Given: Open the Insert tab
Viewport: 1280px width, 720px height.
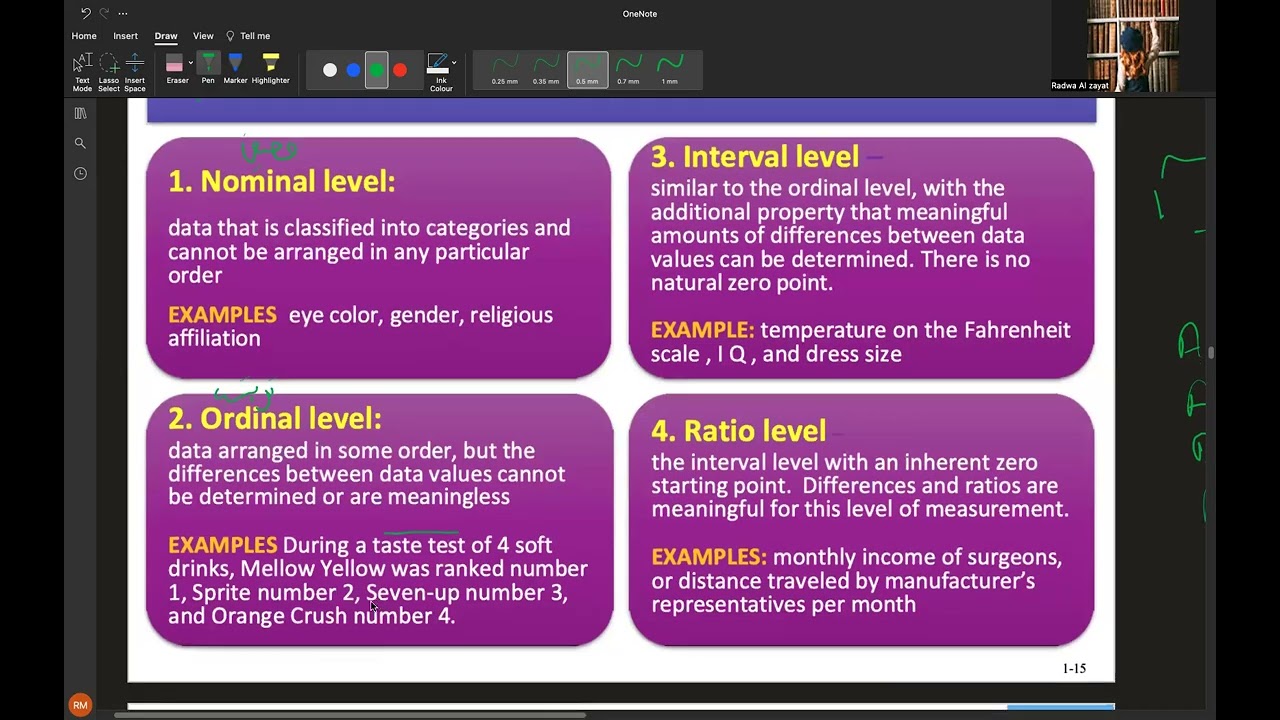Looking at the screenshot, I should [125, 36].
